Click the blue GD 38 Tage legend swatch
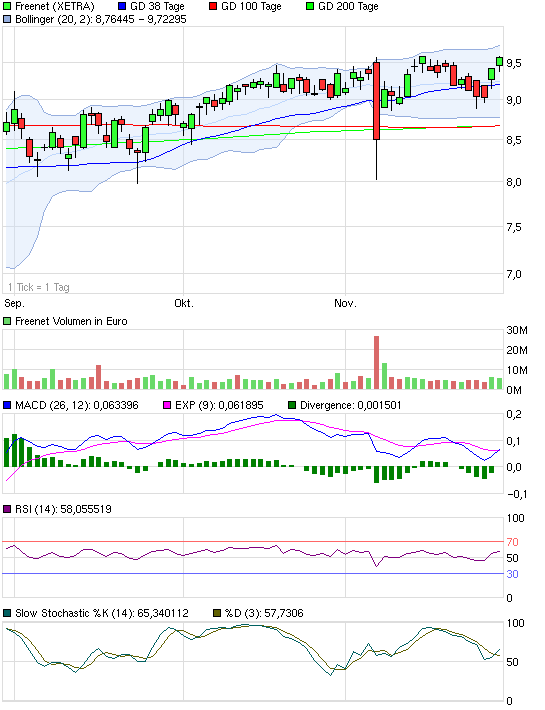The image size is (545, 710). 122,6
